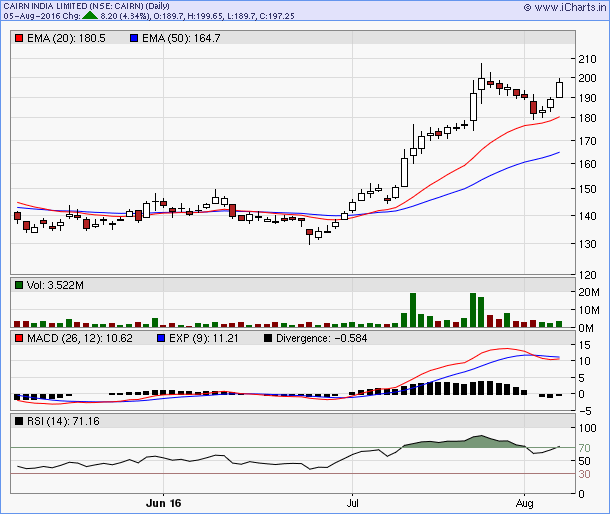Screen dimensions: 610x514
Task: Click the 190 price axis label
Action: click(x=587, y=98)
